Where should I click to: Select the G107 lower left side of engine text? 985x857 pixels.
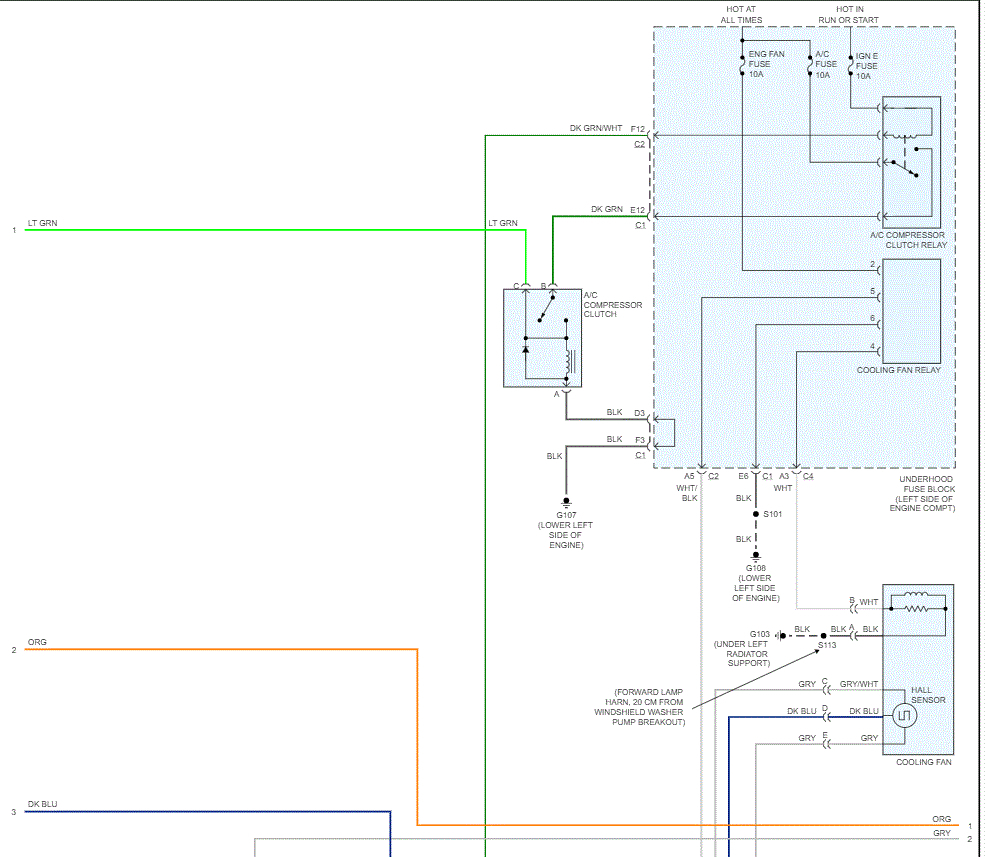[x=565, y=530]
